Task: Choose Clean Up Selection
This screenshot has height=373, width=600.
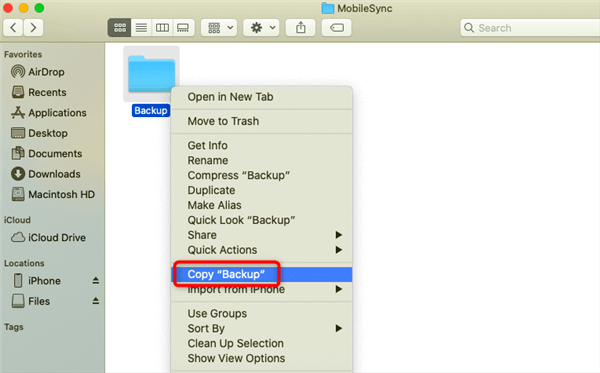Action: tap(261, 344)
